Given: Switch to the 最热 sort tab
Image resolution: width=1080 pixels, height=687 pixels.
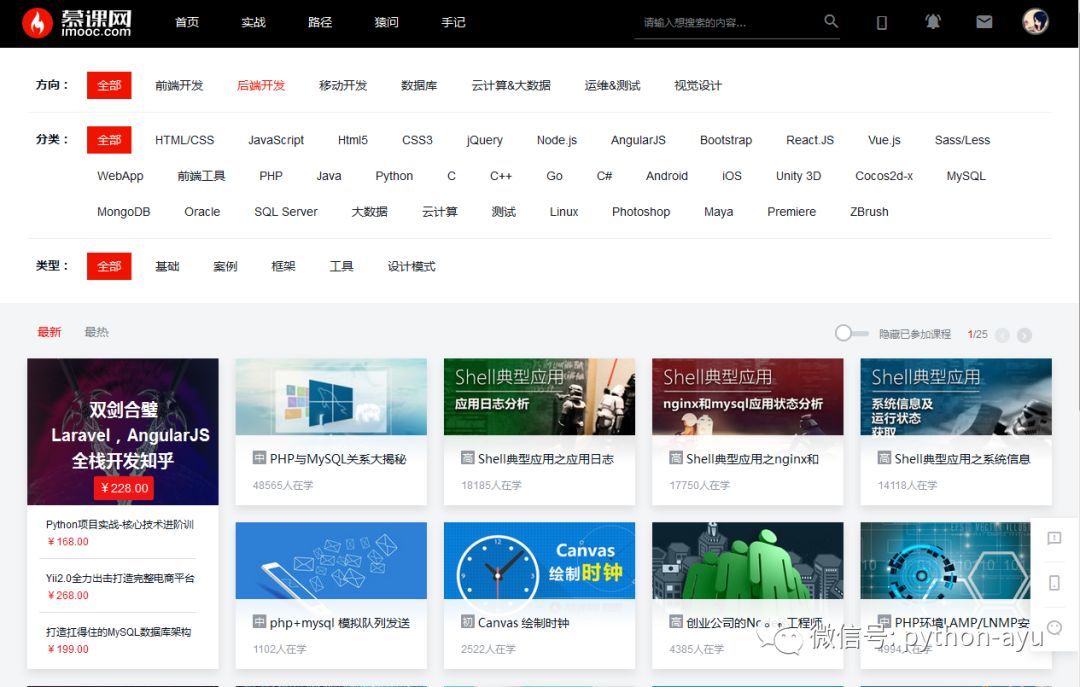Looking at the screenshot, I should 96,332.
